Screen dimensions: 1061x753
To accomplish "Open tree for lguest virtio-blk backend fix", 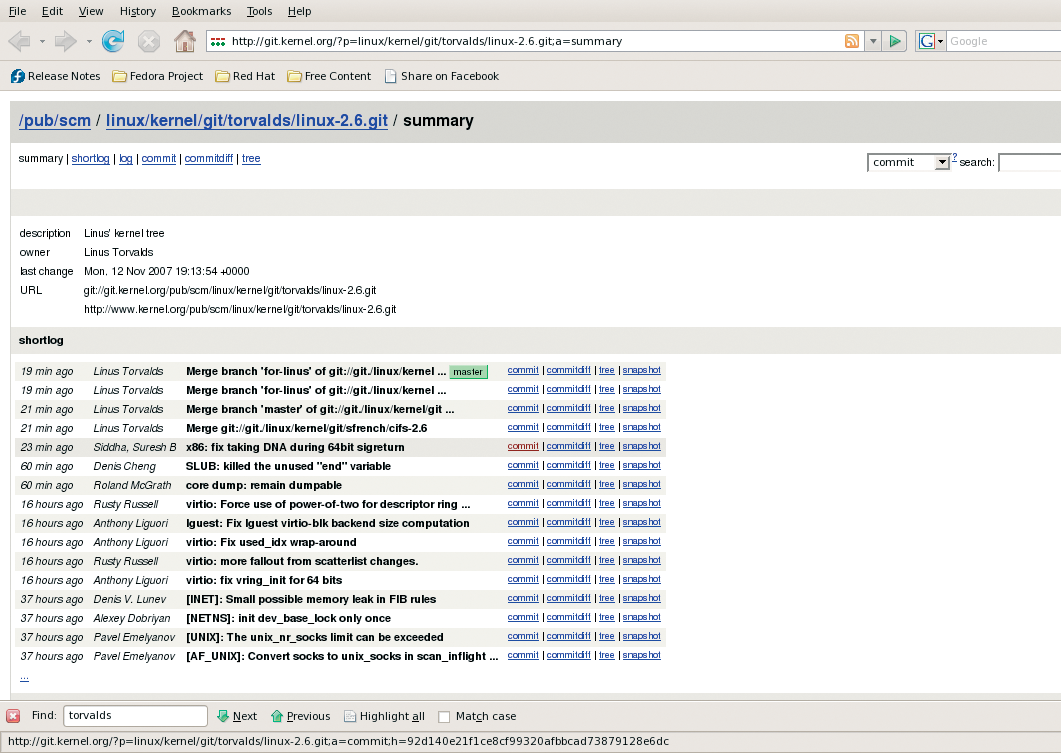I will point(606,522).
